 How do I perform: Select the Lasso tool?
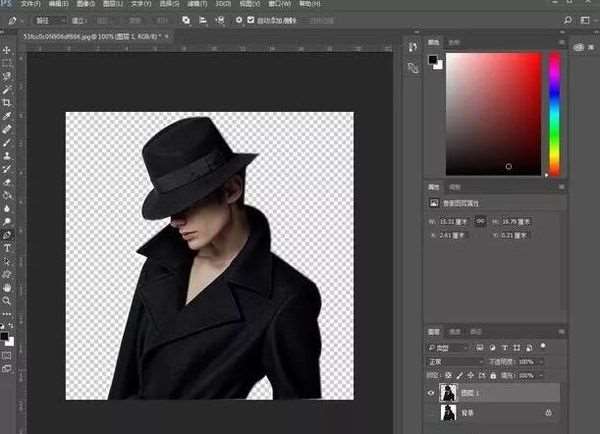click(7, 77)
